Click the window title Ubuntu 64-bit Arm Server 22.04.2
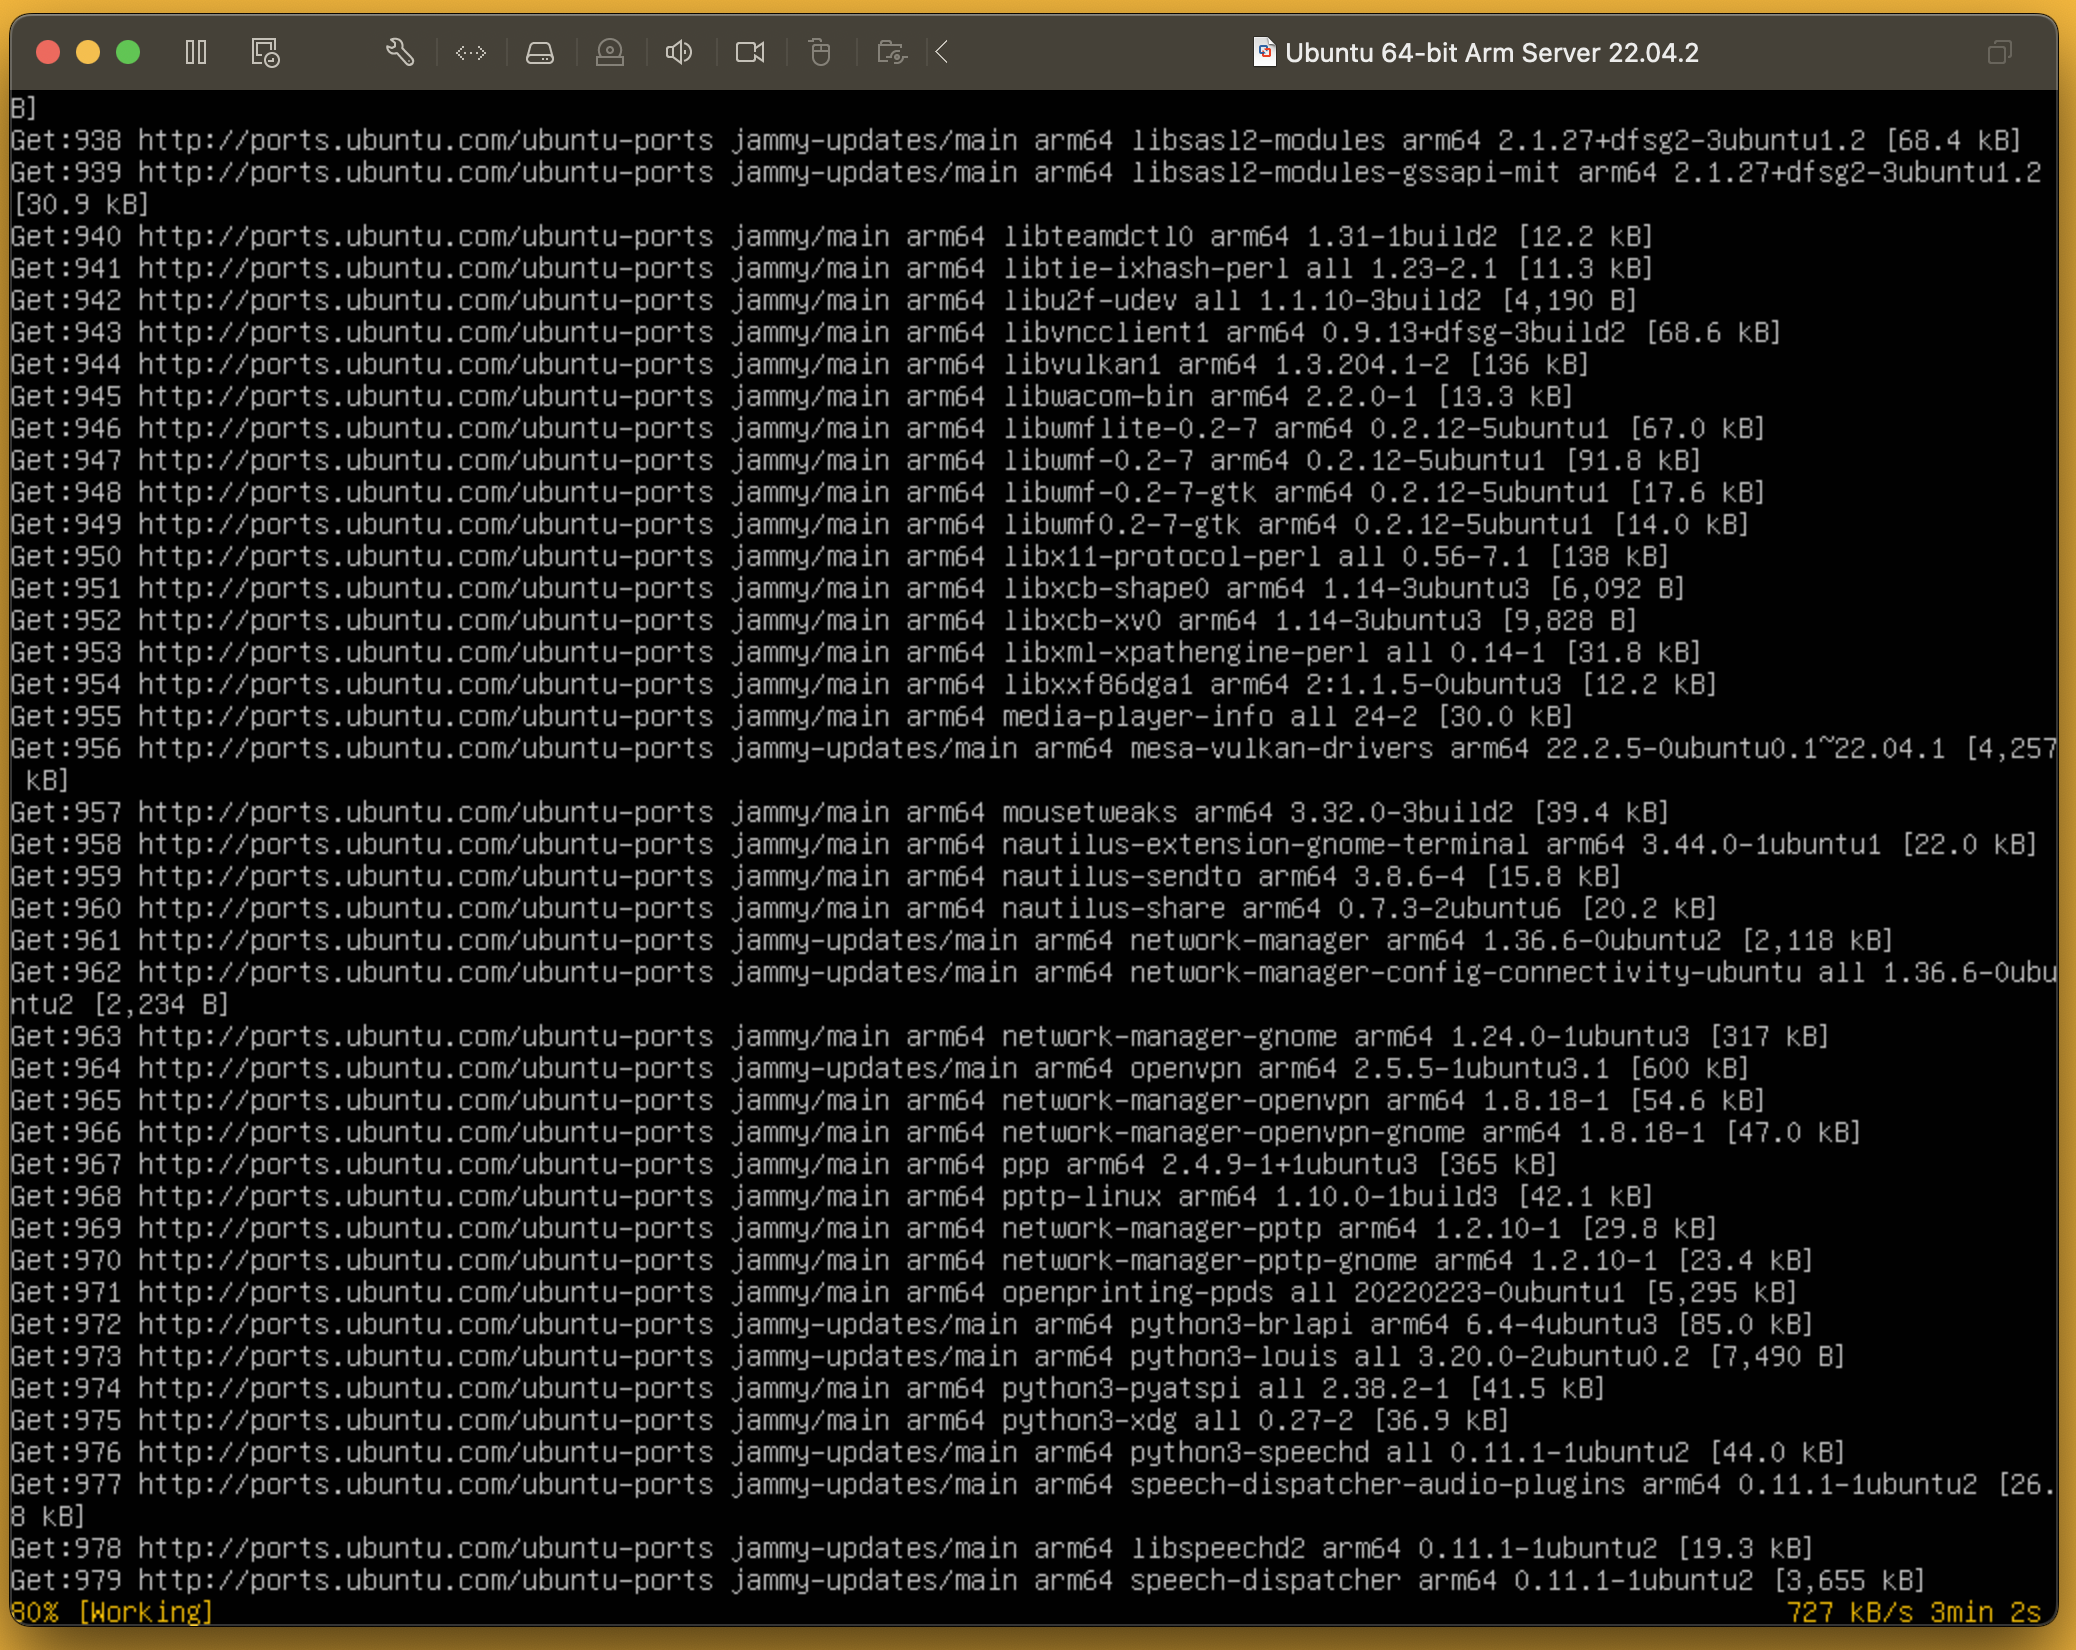Screen dimensions: 2076x1650 (1491, 52)
